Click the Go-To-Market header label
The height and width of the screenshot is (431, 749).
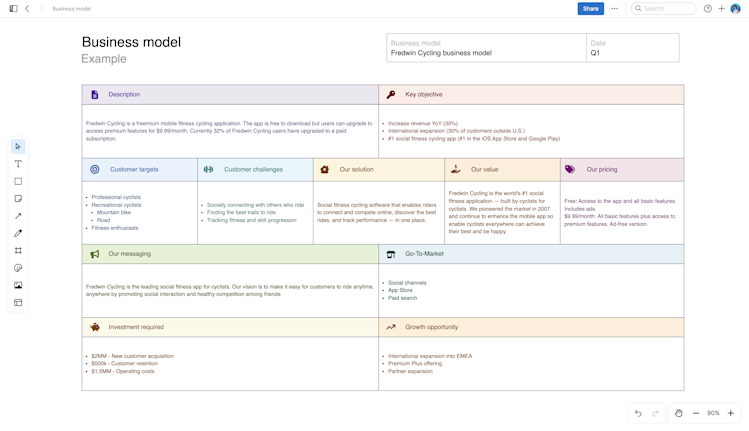point(424,254)
